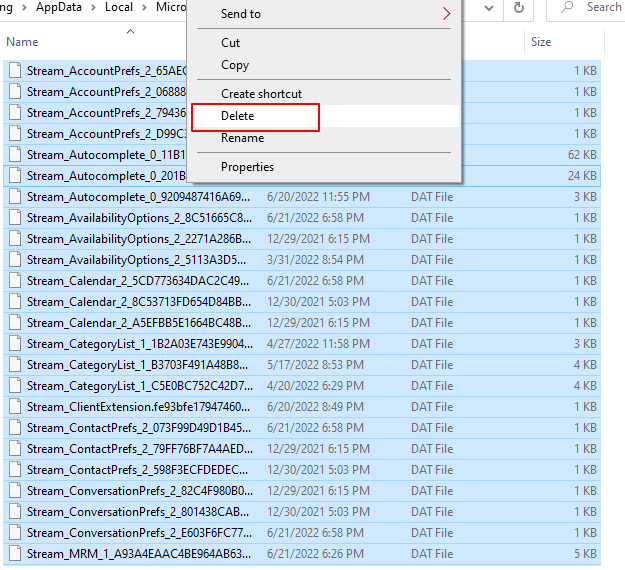The width and height of the screenshot is (625, 570).
Task: Sort files by the Name column header
Action: click(22, 42)
